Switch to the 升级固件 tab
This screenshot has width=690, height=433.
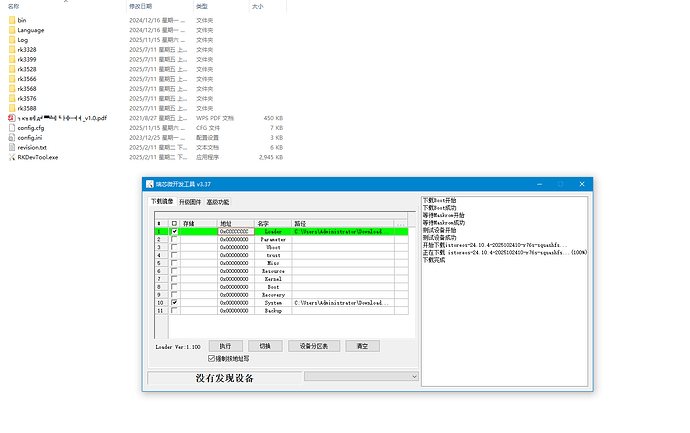click(x=190, y=202)
